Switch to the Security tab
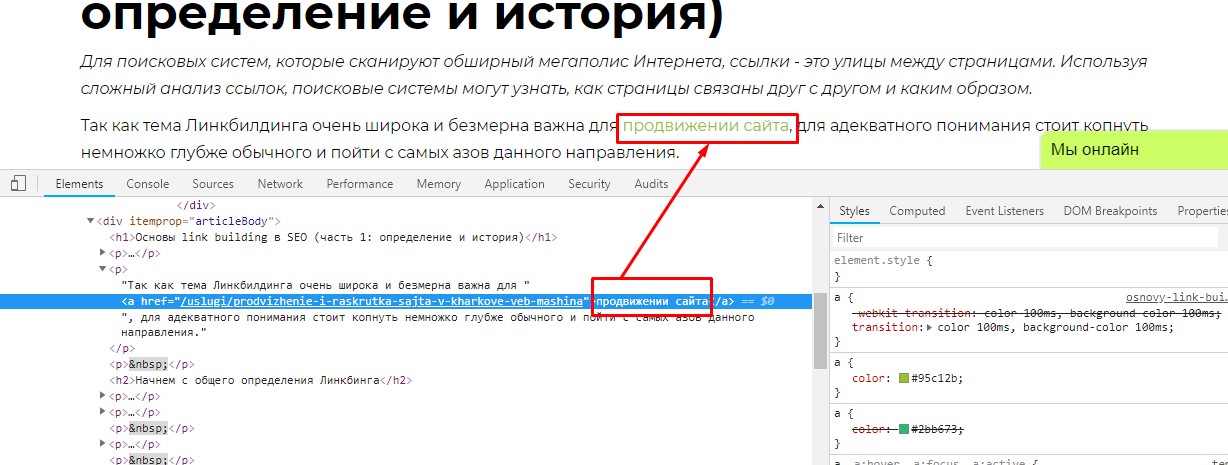Screen dimensions: 1228x465 (589, 184)
